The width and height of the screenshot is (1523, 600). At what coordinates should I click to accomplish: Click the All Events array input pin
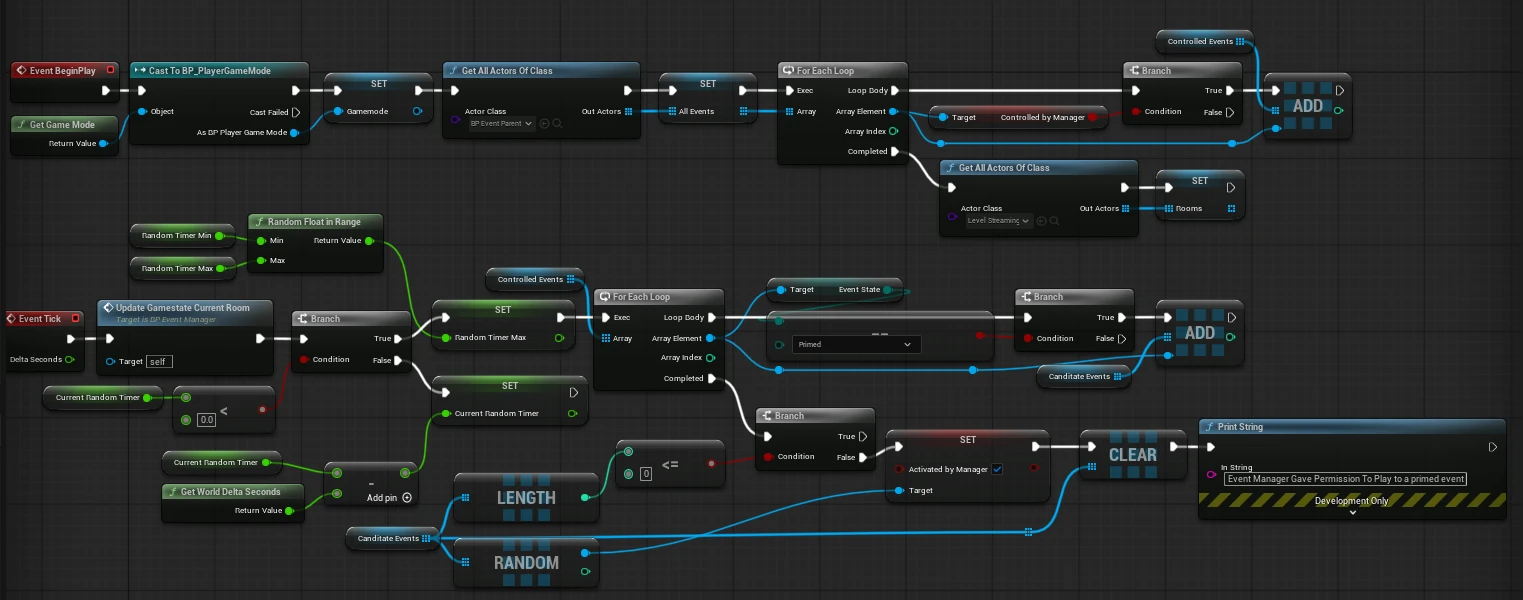tap(670, 111)
